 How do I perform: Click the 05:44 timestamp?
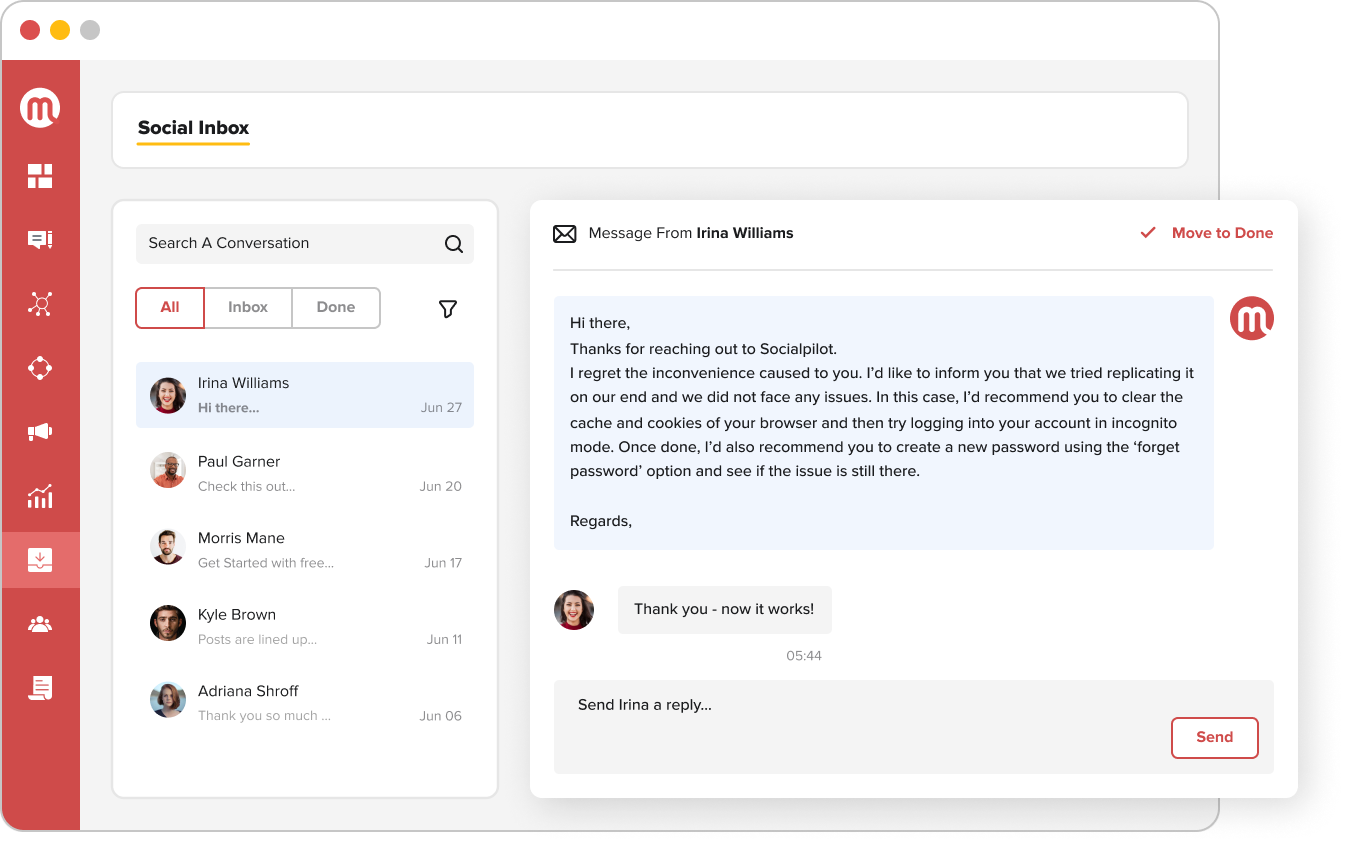pos(804,656)
